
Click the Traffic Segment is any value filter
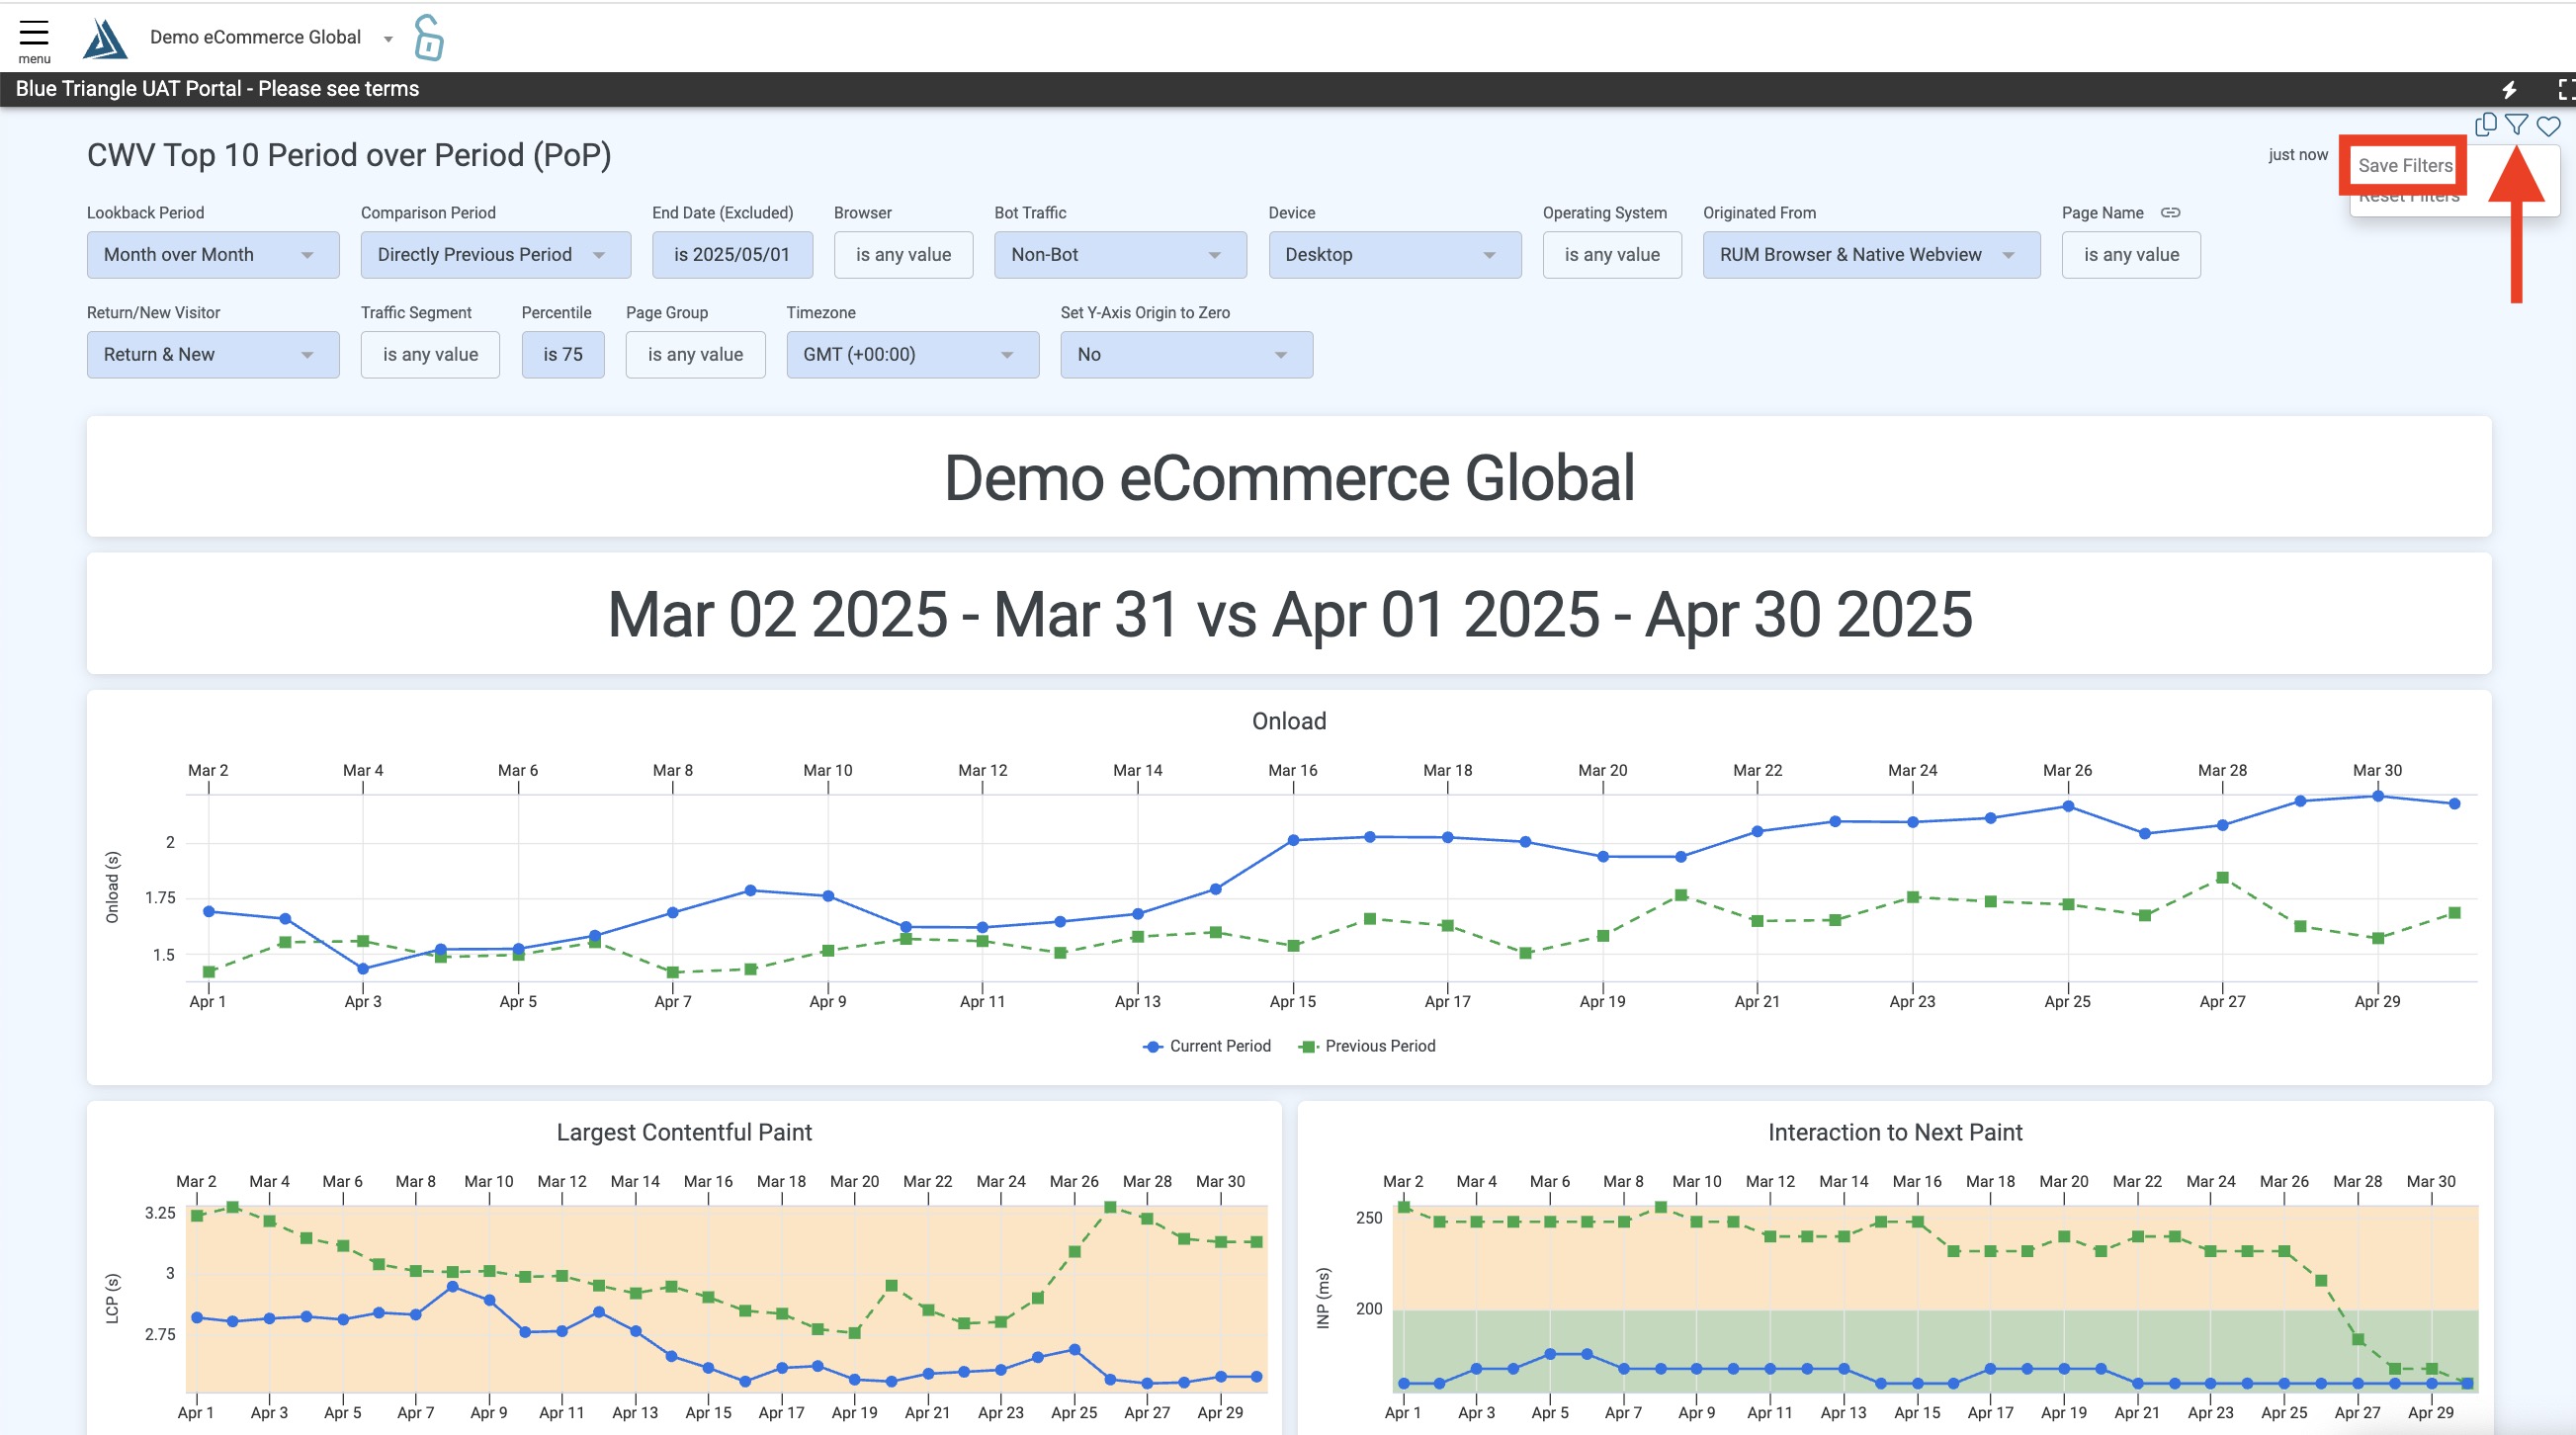click(x=430, y=354)
